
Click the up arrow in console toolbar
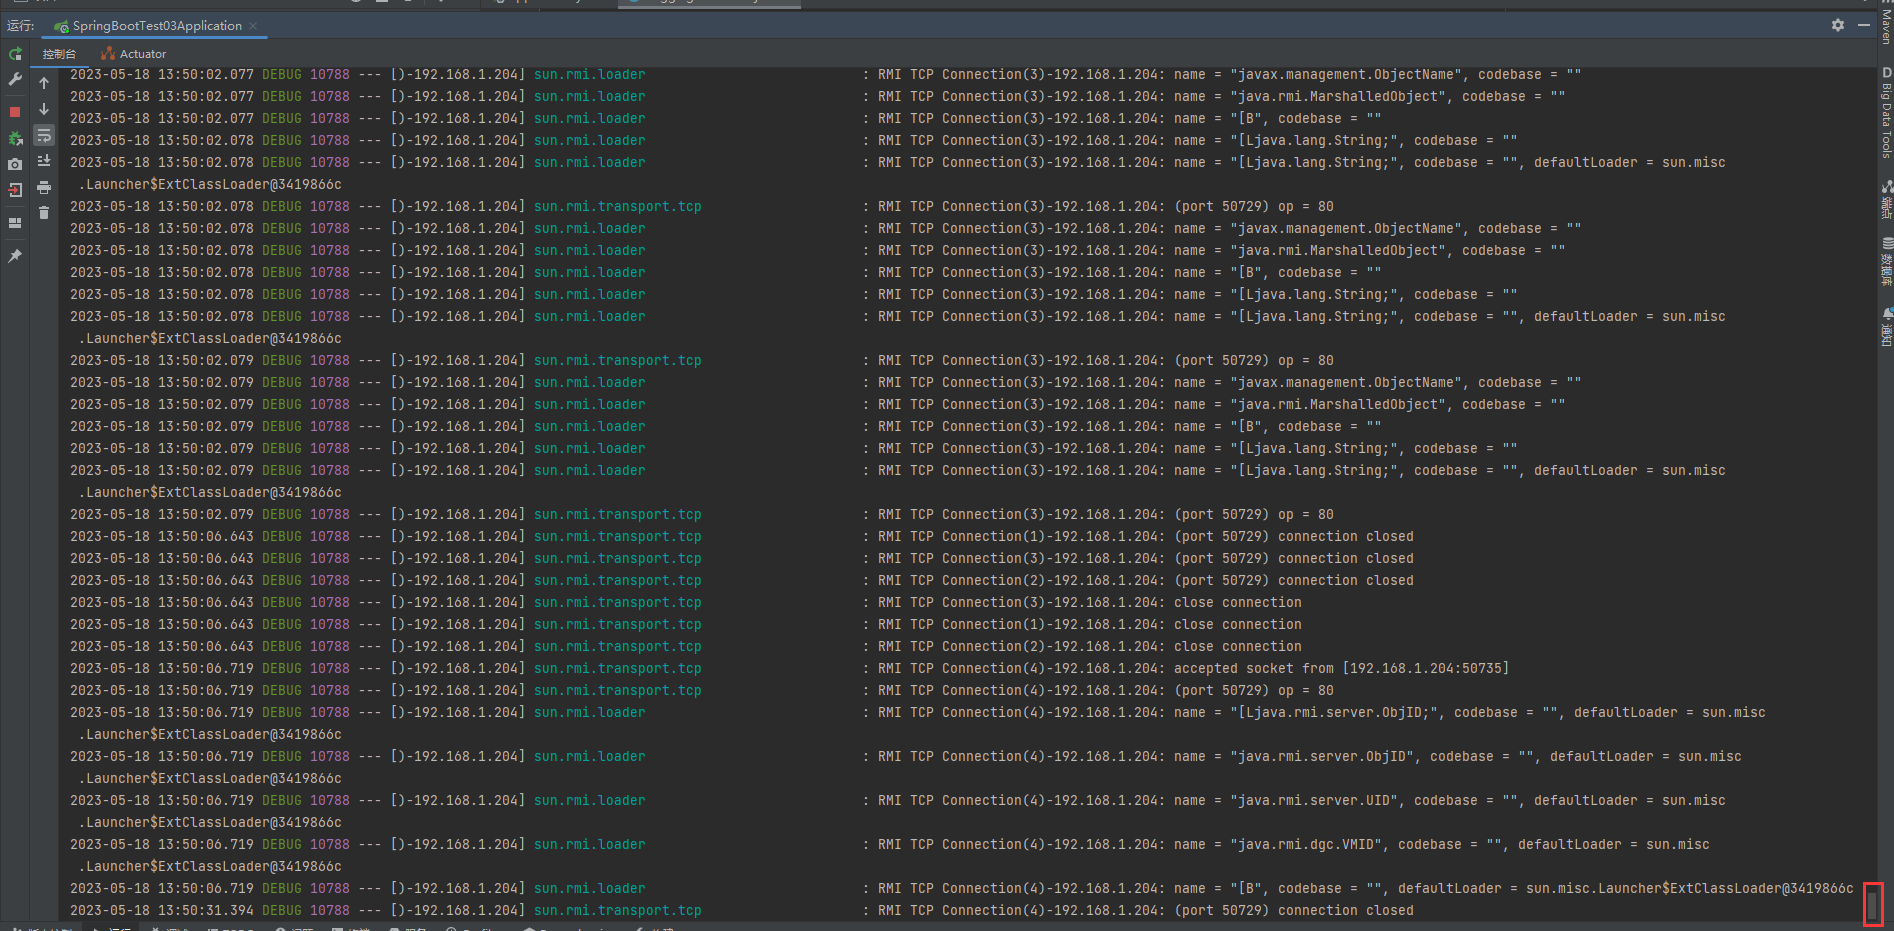(x=44, y=83)
